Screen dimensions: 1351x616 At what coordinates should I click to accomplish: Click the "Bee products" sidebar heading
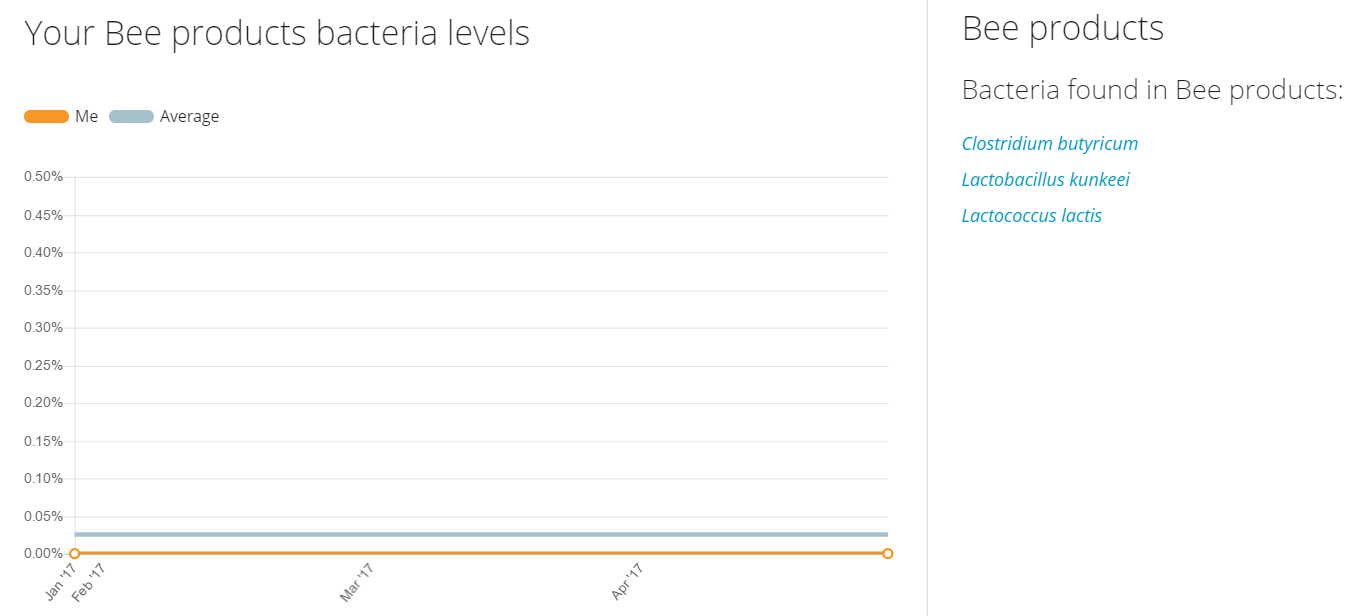click(x=1062, y=28)
